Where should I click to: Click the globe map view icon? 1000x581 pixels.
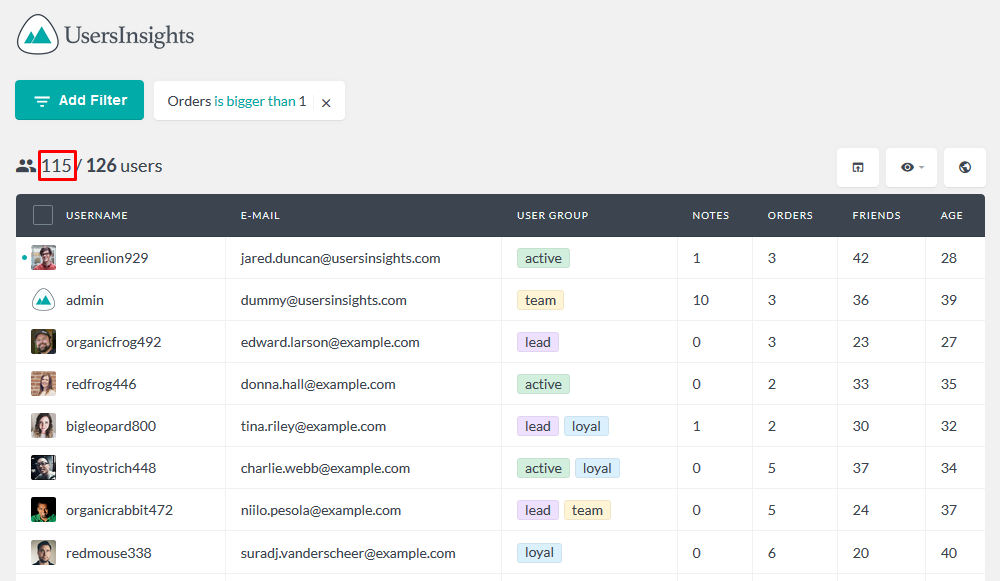965,167
